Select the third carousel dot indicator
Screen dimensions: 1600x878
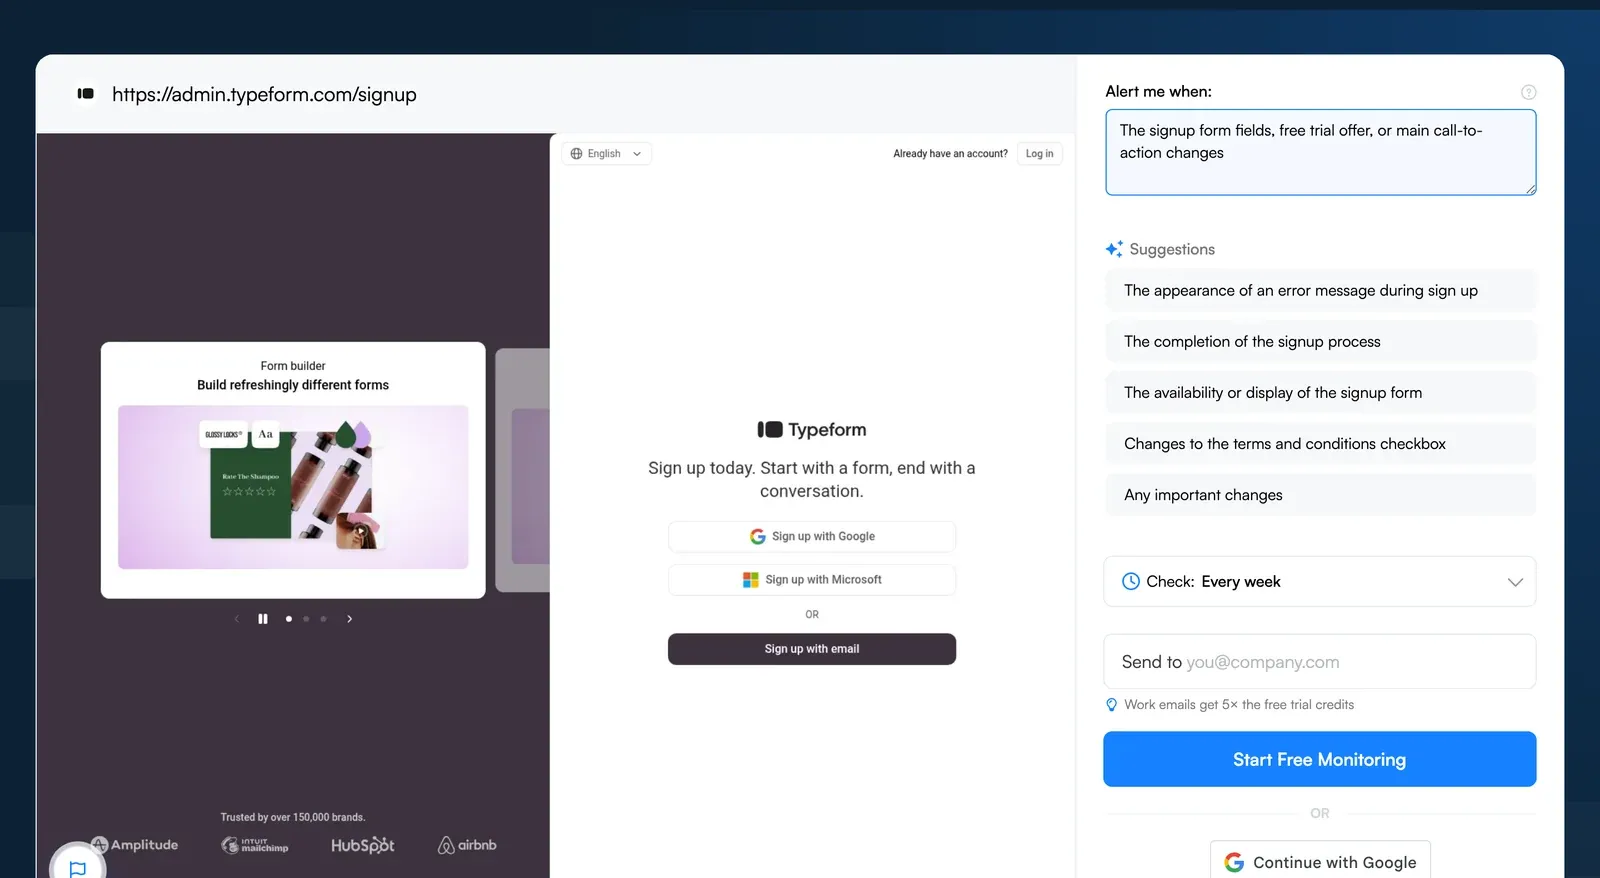323,619
